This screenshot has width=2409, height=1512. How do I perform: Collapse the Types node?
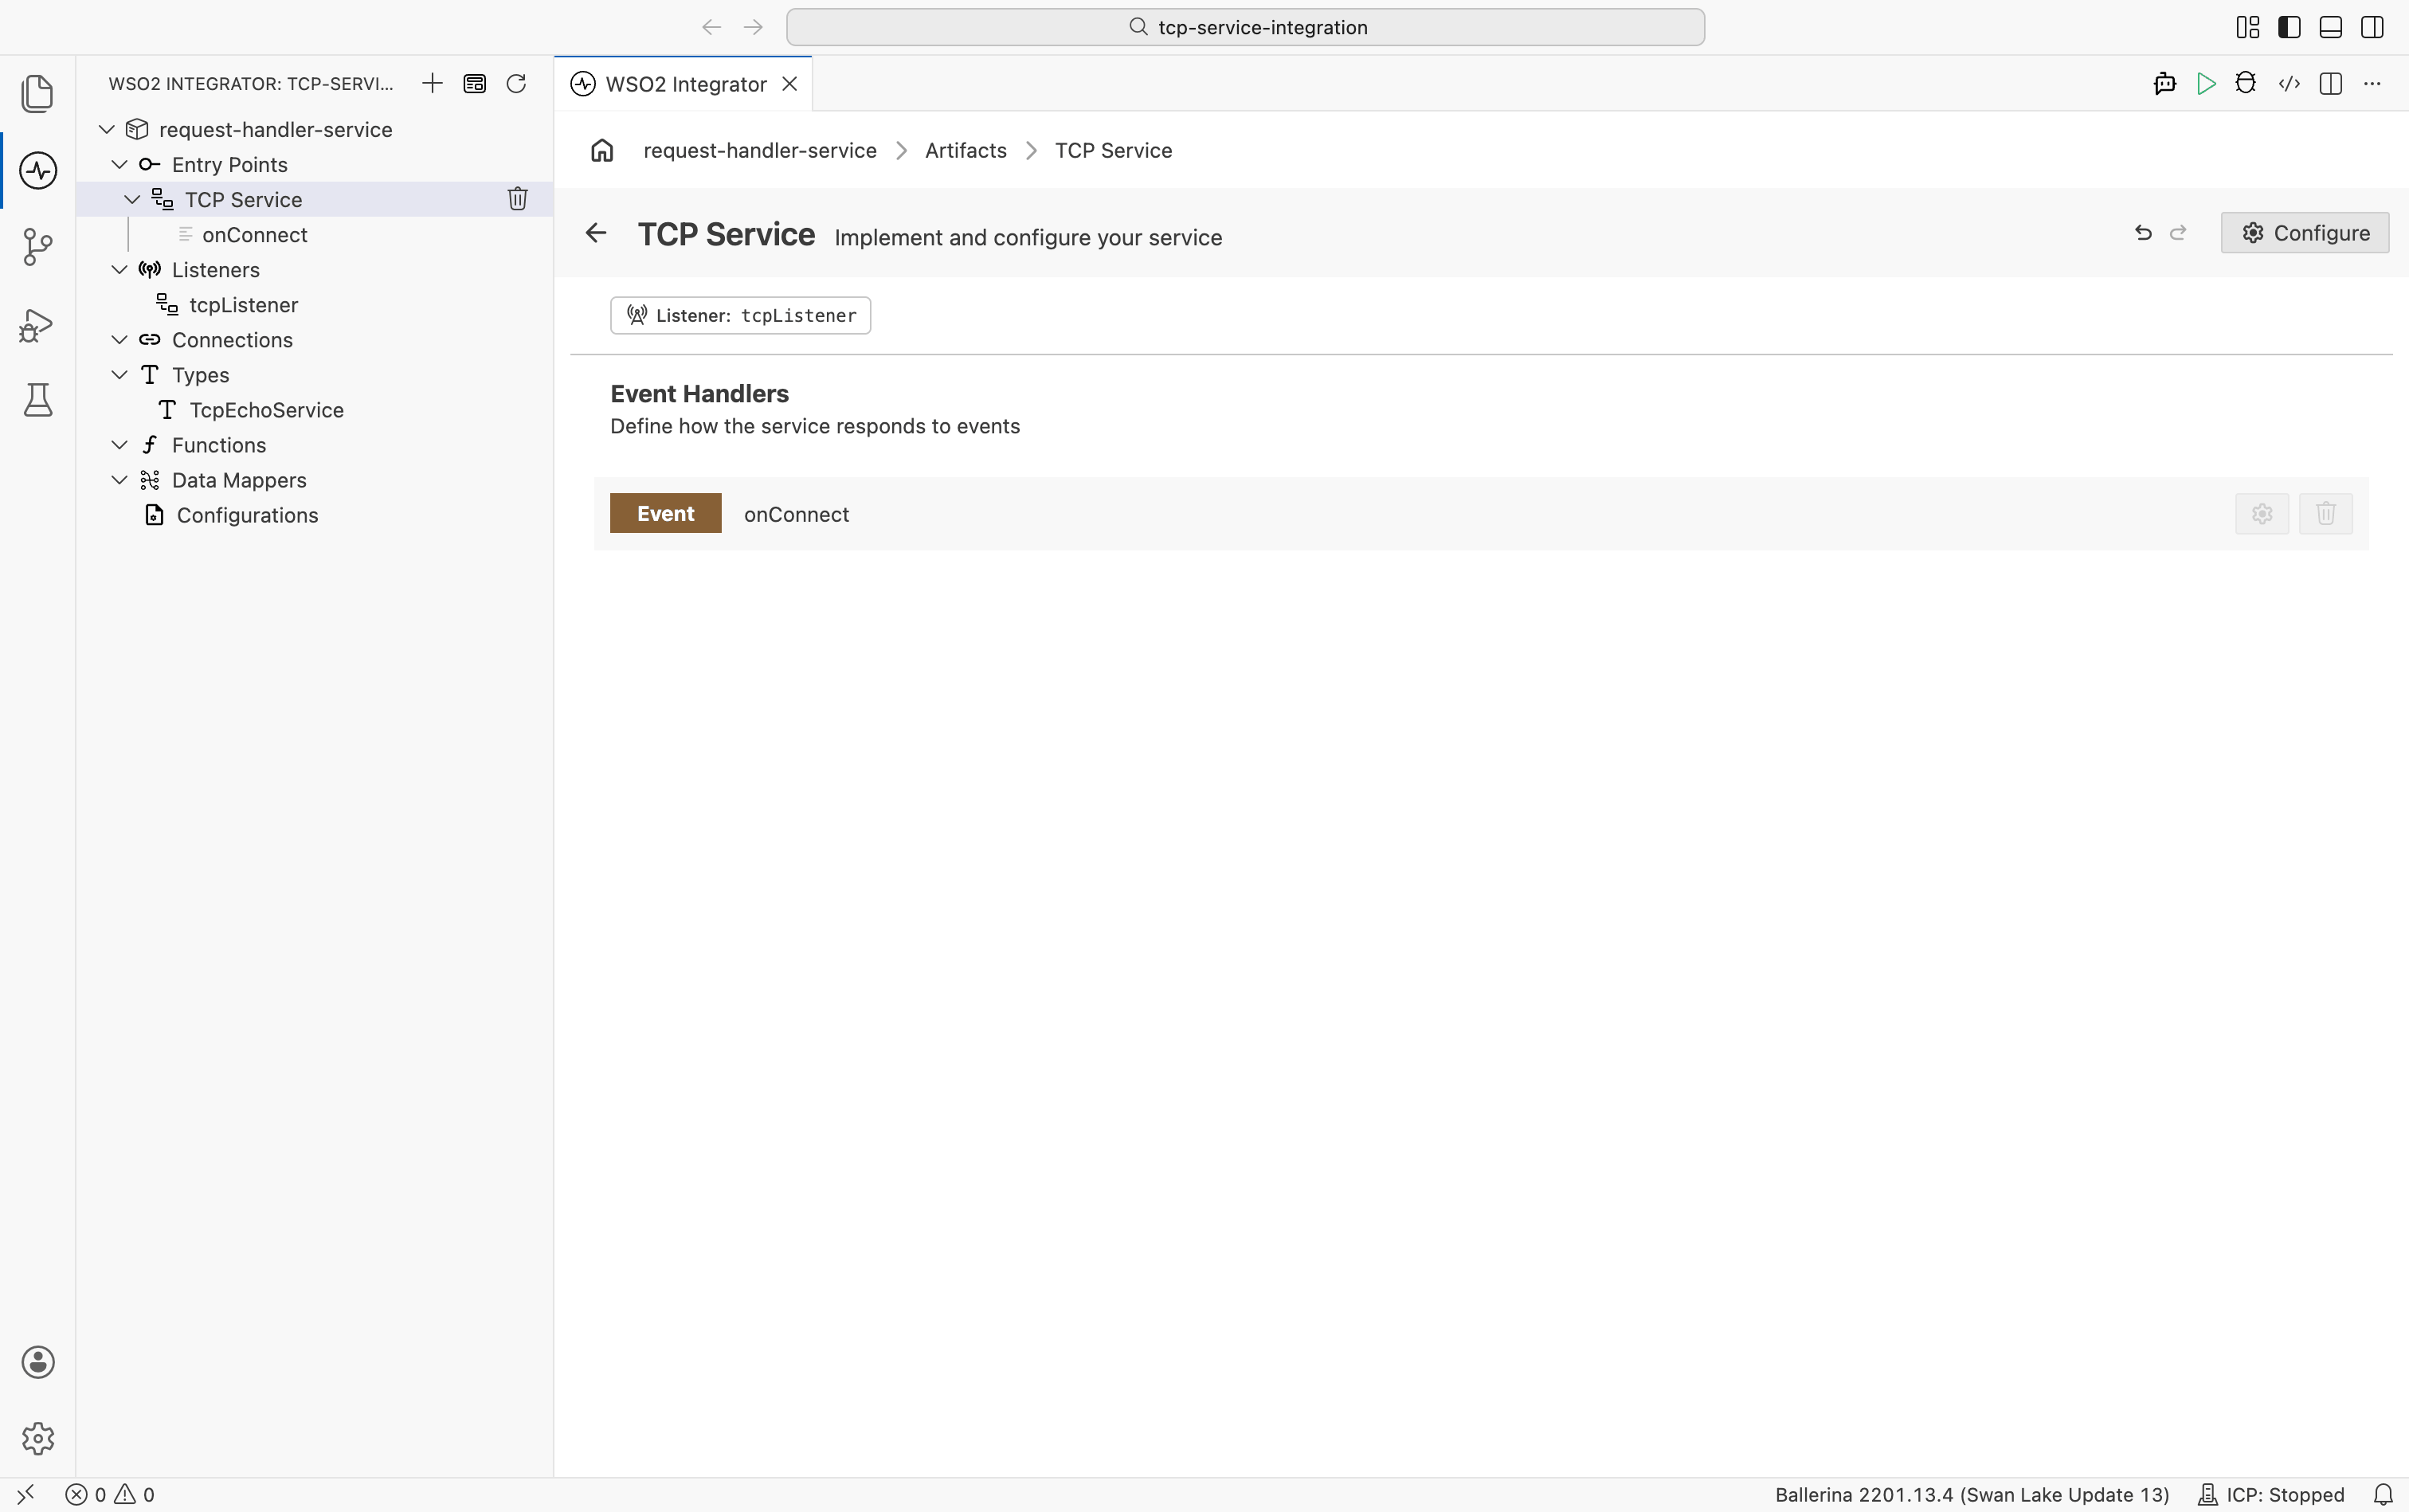click(x=119, y=374)
